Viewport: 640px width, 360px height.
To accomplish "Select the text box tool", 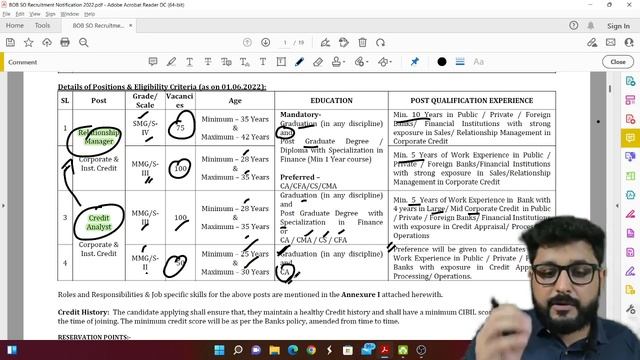I will click(281, 62).
